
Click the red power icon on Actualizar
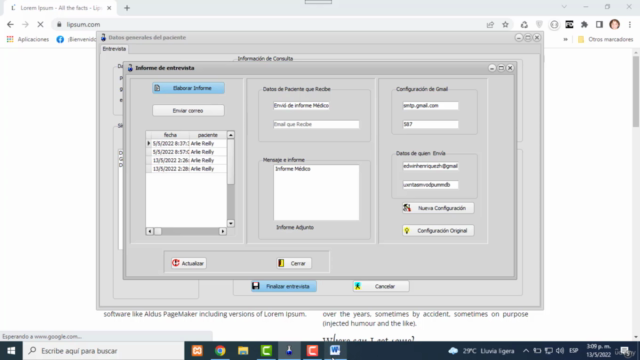tap(176, 263)
